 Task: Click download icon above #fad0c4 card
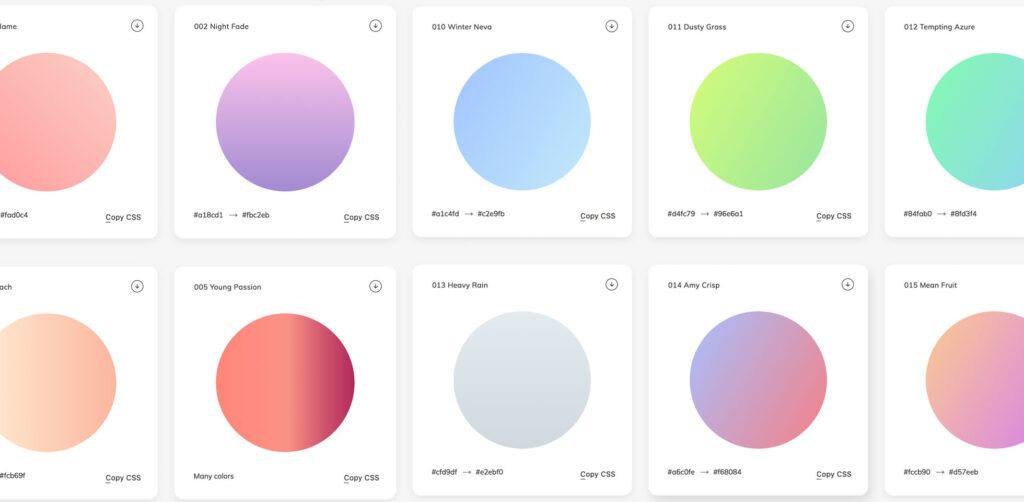[x=137, y=25]
